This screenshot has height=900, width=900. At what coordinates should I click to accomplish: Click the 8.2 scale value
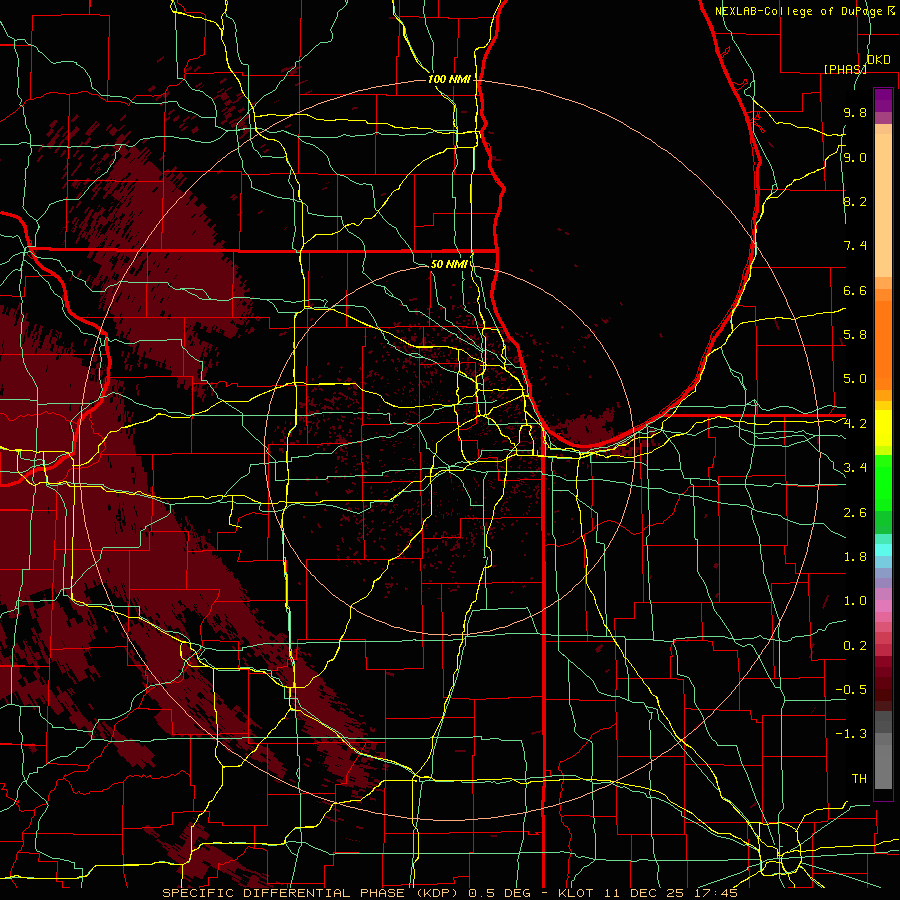(x=855, y=201)
